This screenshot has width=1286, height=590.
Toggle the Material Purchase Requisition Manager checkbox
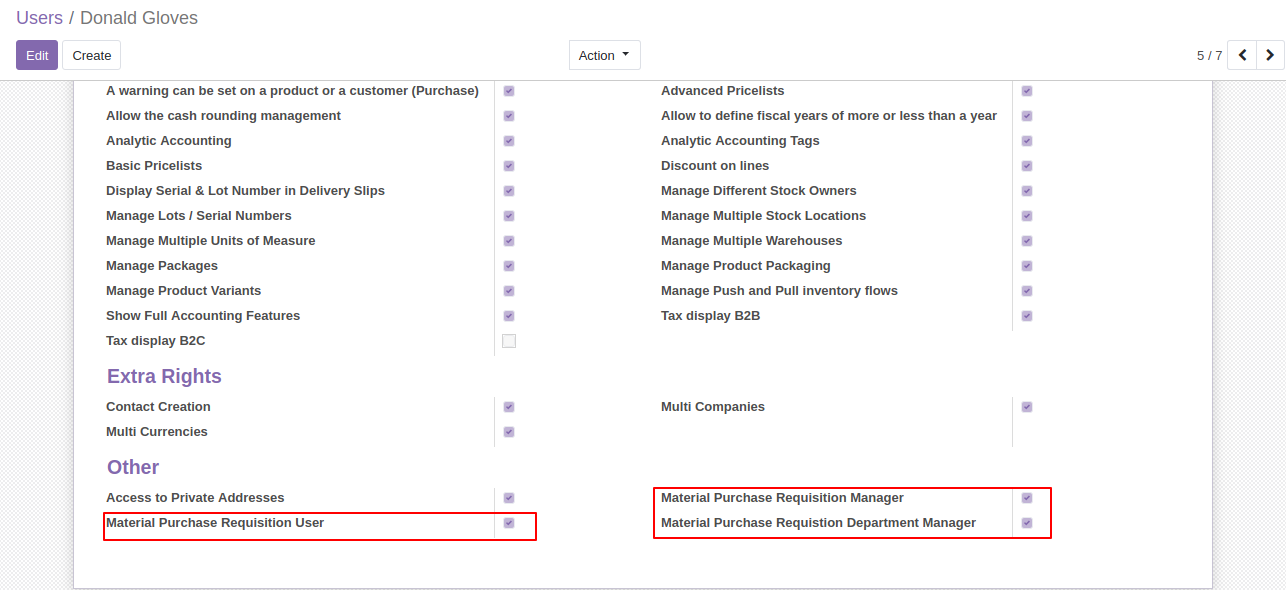(1027, 498)
